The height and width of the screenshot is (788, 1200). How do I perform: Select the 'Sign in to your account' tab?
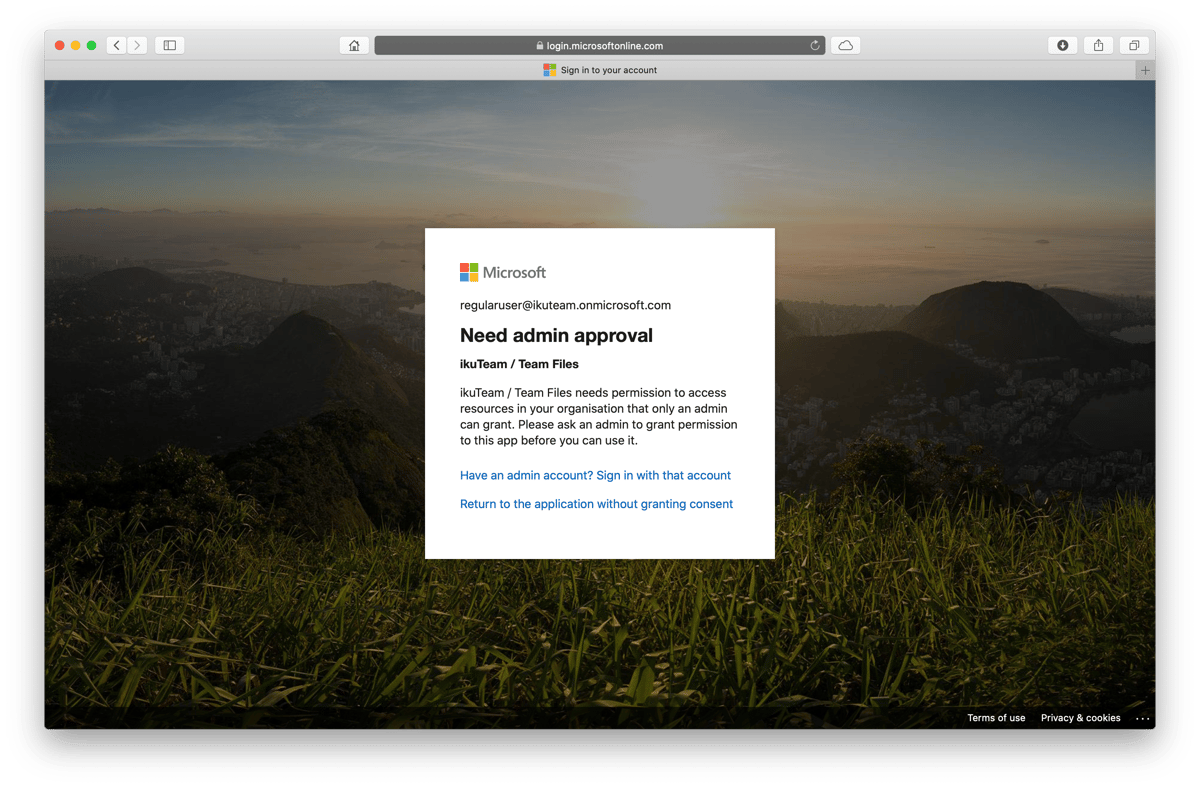[600, 70]
